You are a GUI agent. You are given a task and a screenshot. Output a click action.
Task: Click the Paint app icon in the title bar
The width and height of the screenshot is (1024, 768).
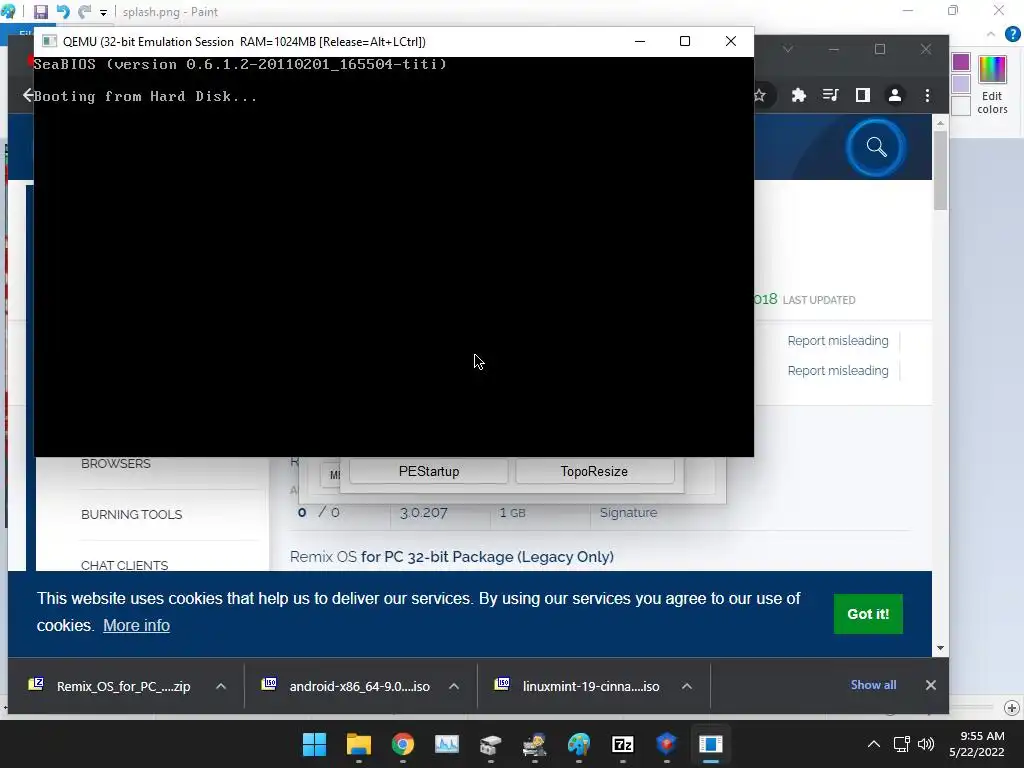click(x=8, y=12)
